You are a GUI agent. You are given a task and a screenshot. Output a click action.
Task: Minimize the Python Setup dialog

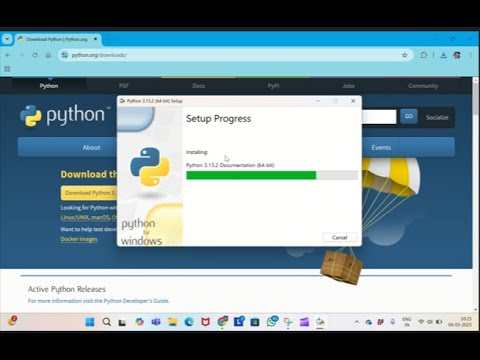coord(318,101)
